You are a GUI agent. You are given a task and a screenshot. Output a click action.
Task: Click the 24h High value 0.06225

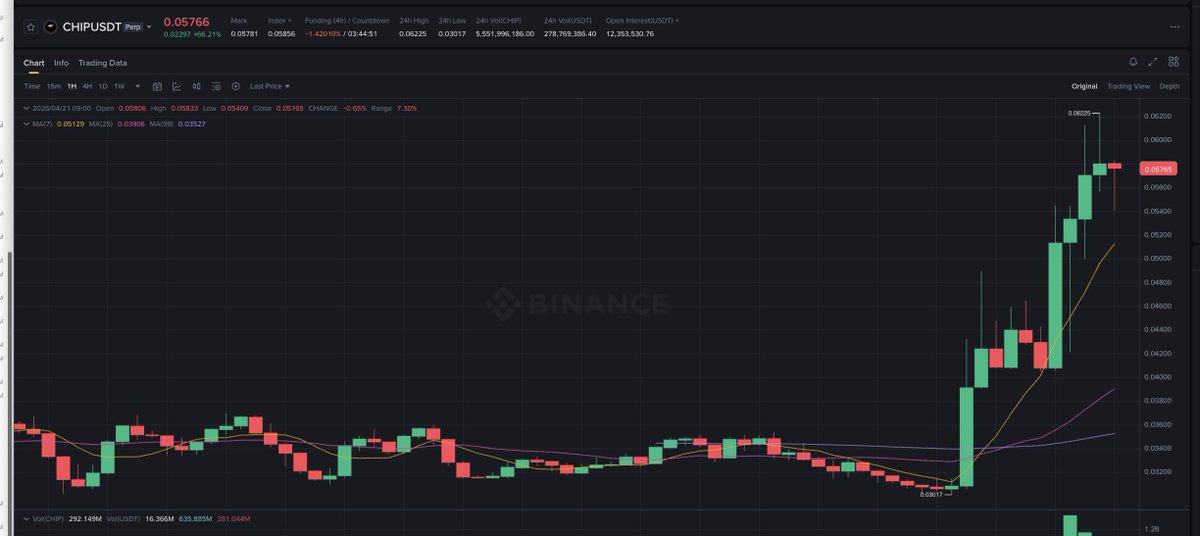[x=412, y=34]
